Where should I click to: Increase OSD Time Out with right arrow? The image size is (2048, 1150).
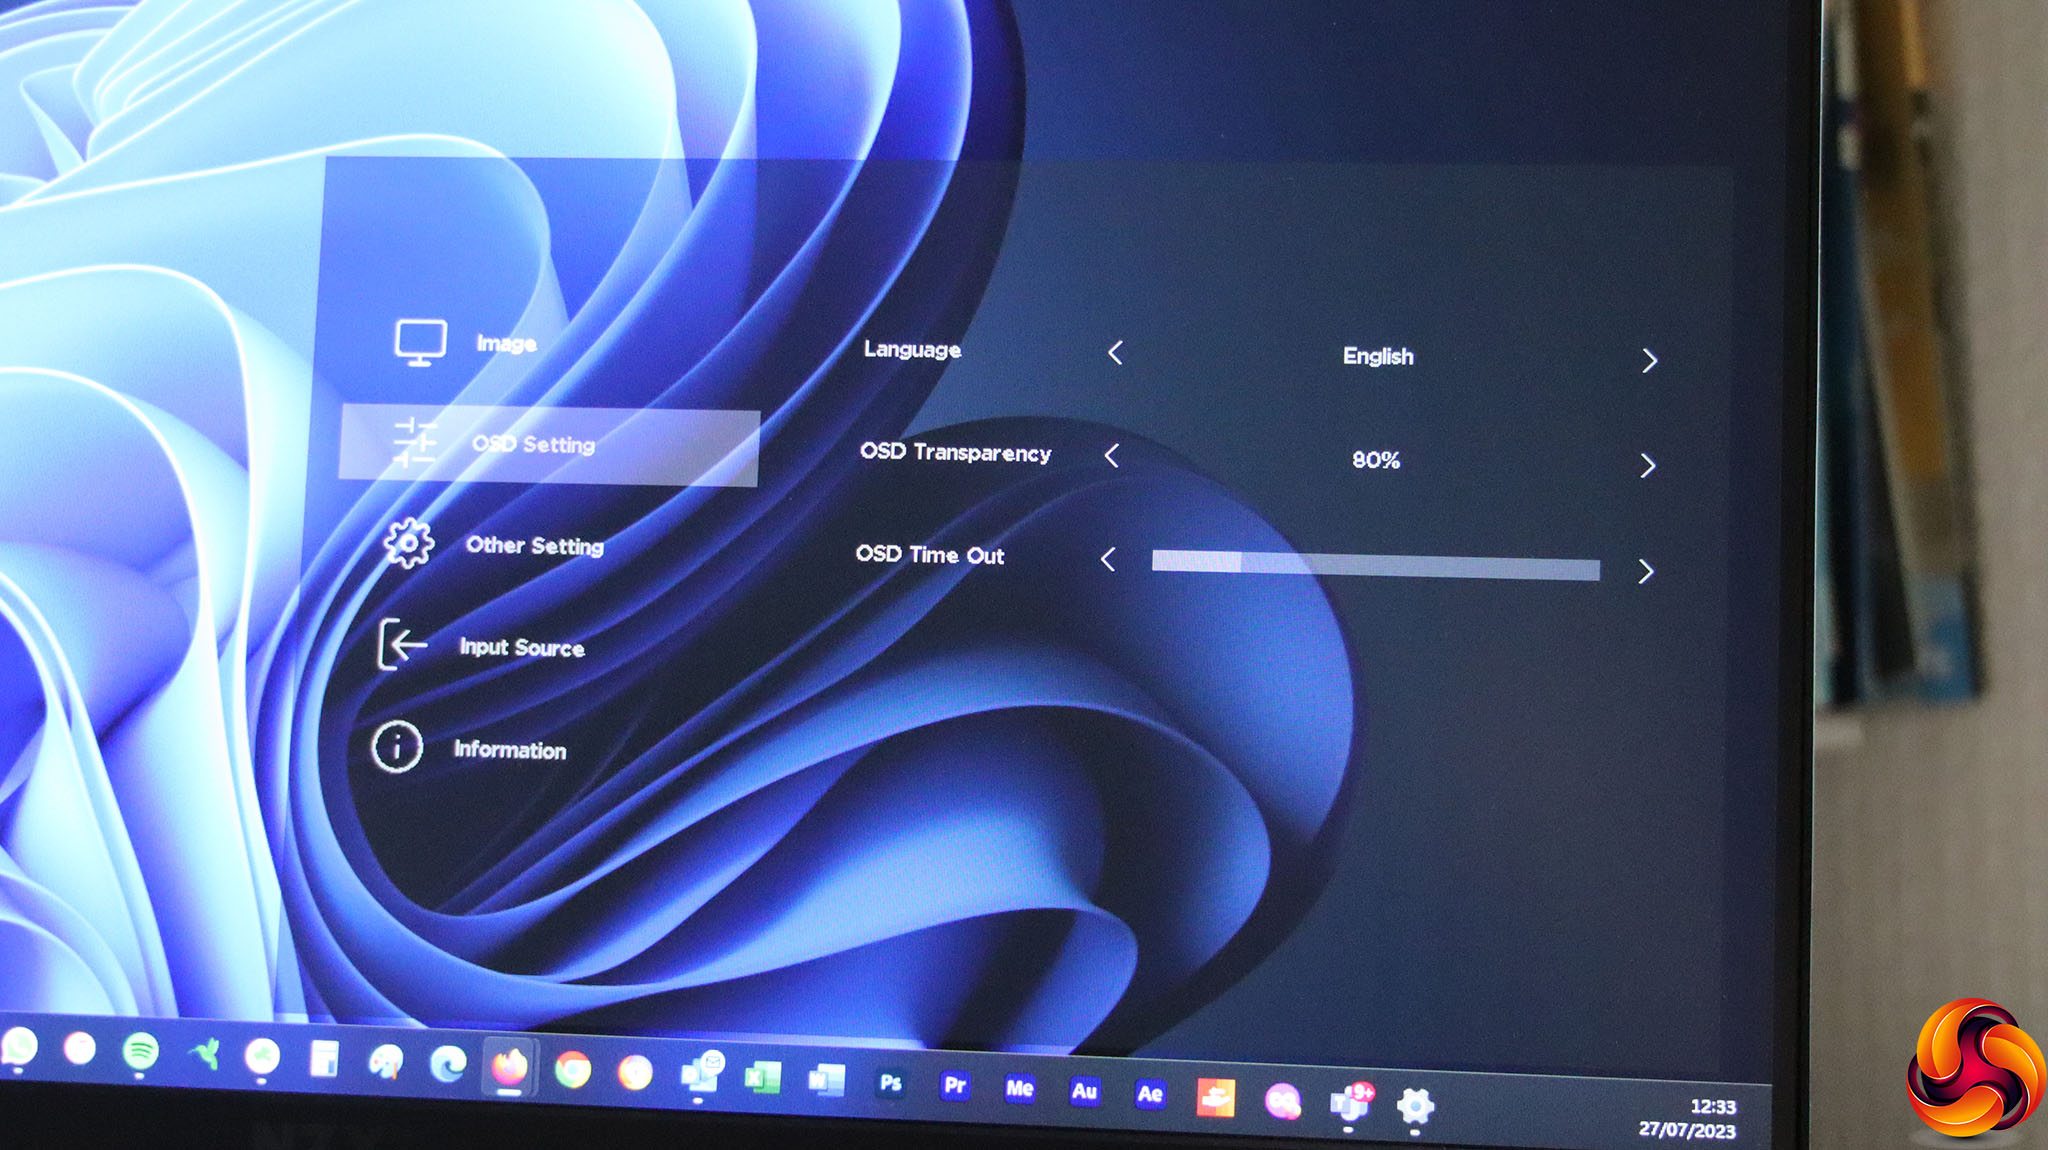tap(1645, 571)
